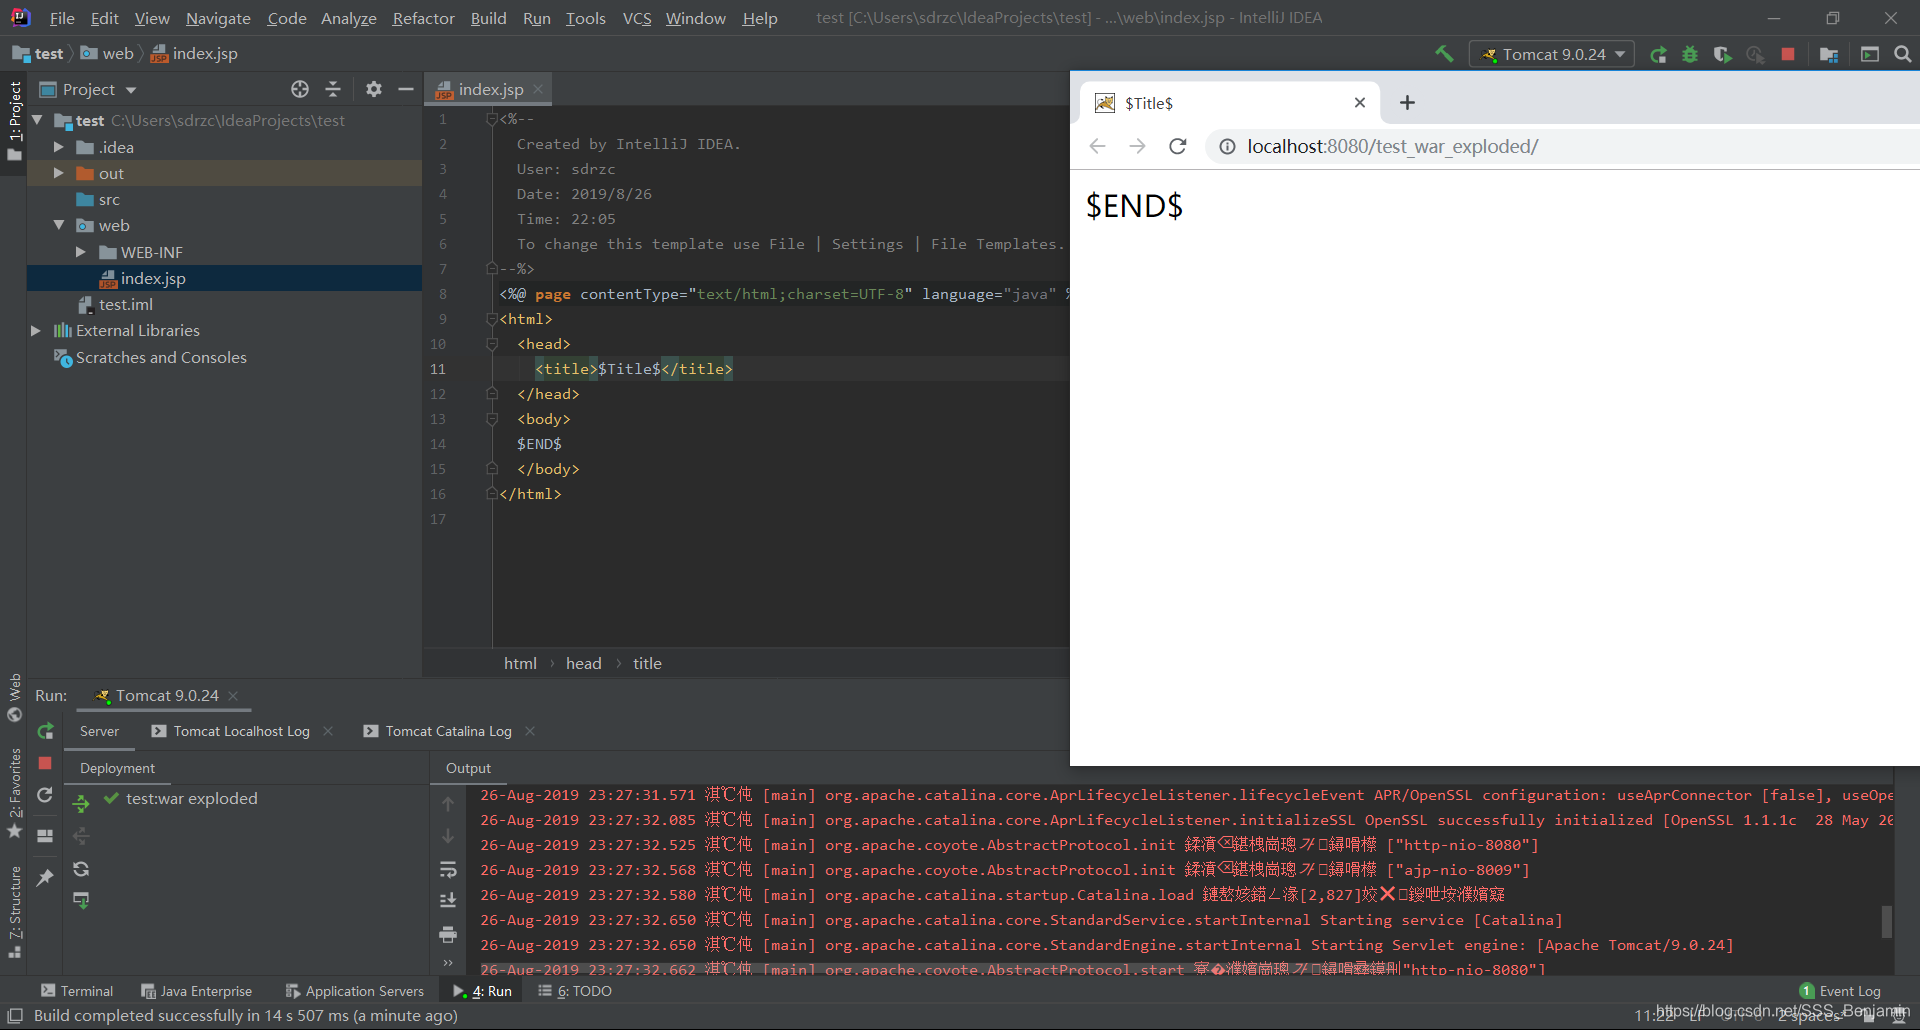Rerun Tomcat in Run panel

45,731
